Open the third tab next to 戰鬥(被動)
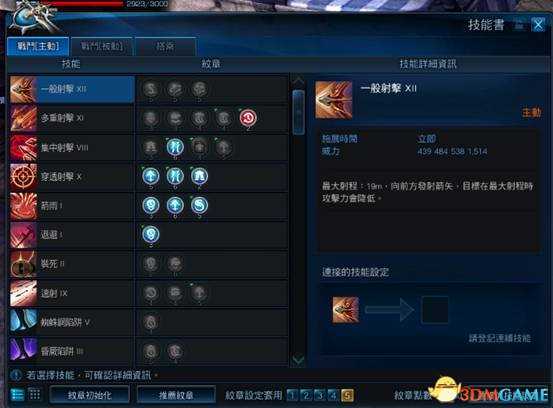Viewport: 553px width, 408px height. point(165,46)
